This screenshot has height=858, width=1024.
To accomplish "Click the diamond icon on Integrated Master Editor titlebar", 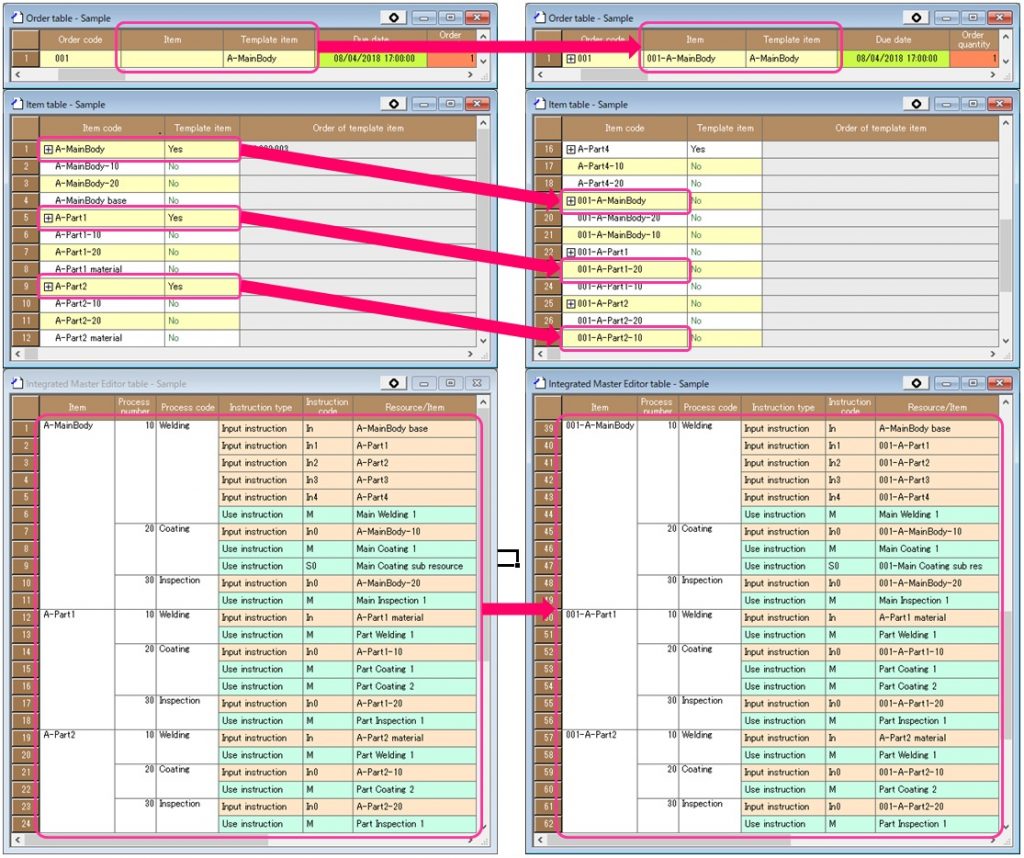I will tap(394, 383).
